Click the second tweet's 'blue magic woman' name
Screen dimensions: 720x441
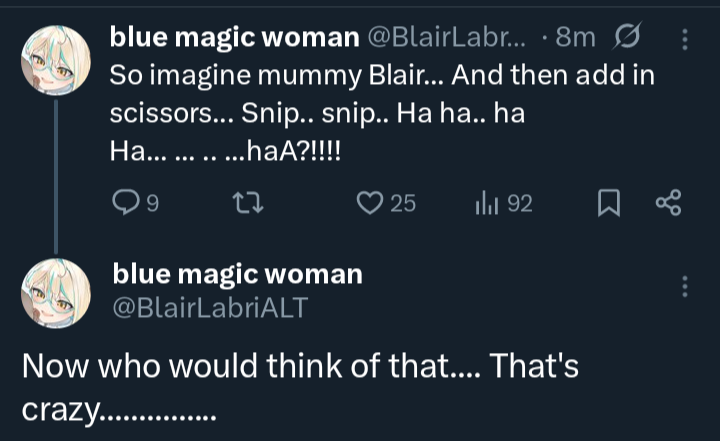tap(237, 274)
